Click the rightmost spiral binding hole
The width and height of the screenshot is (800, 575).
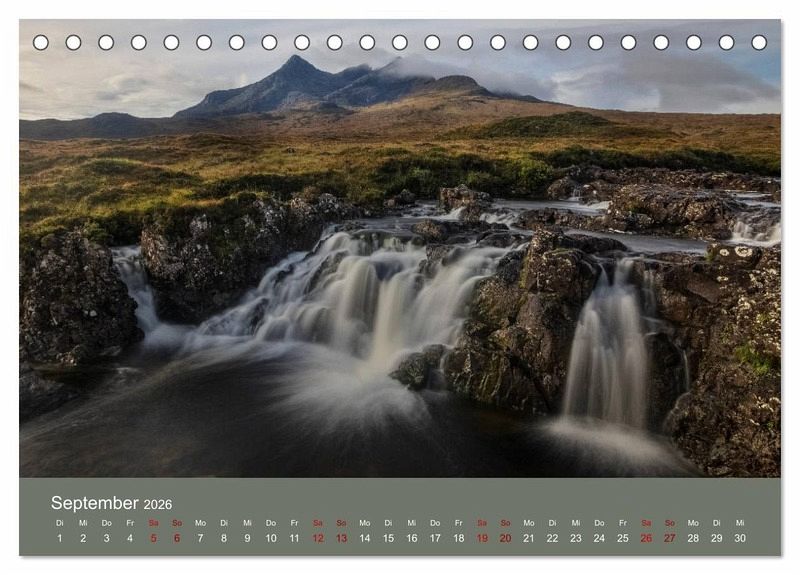point(759,42)
